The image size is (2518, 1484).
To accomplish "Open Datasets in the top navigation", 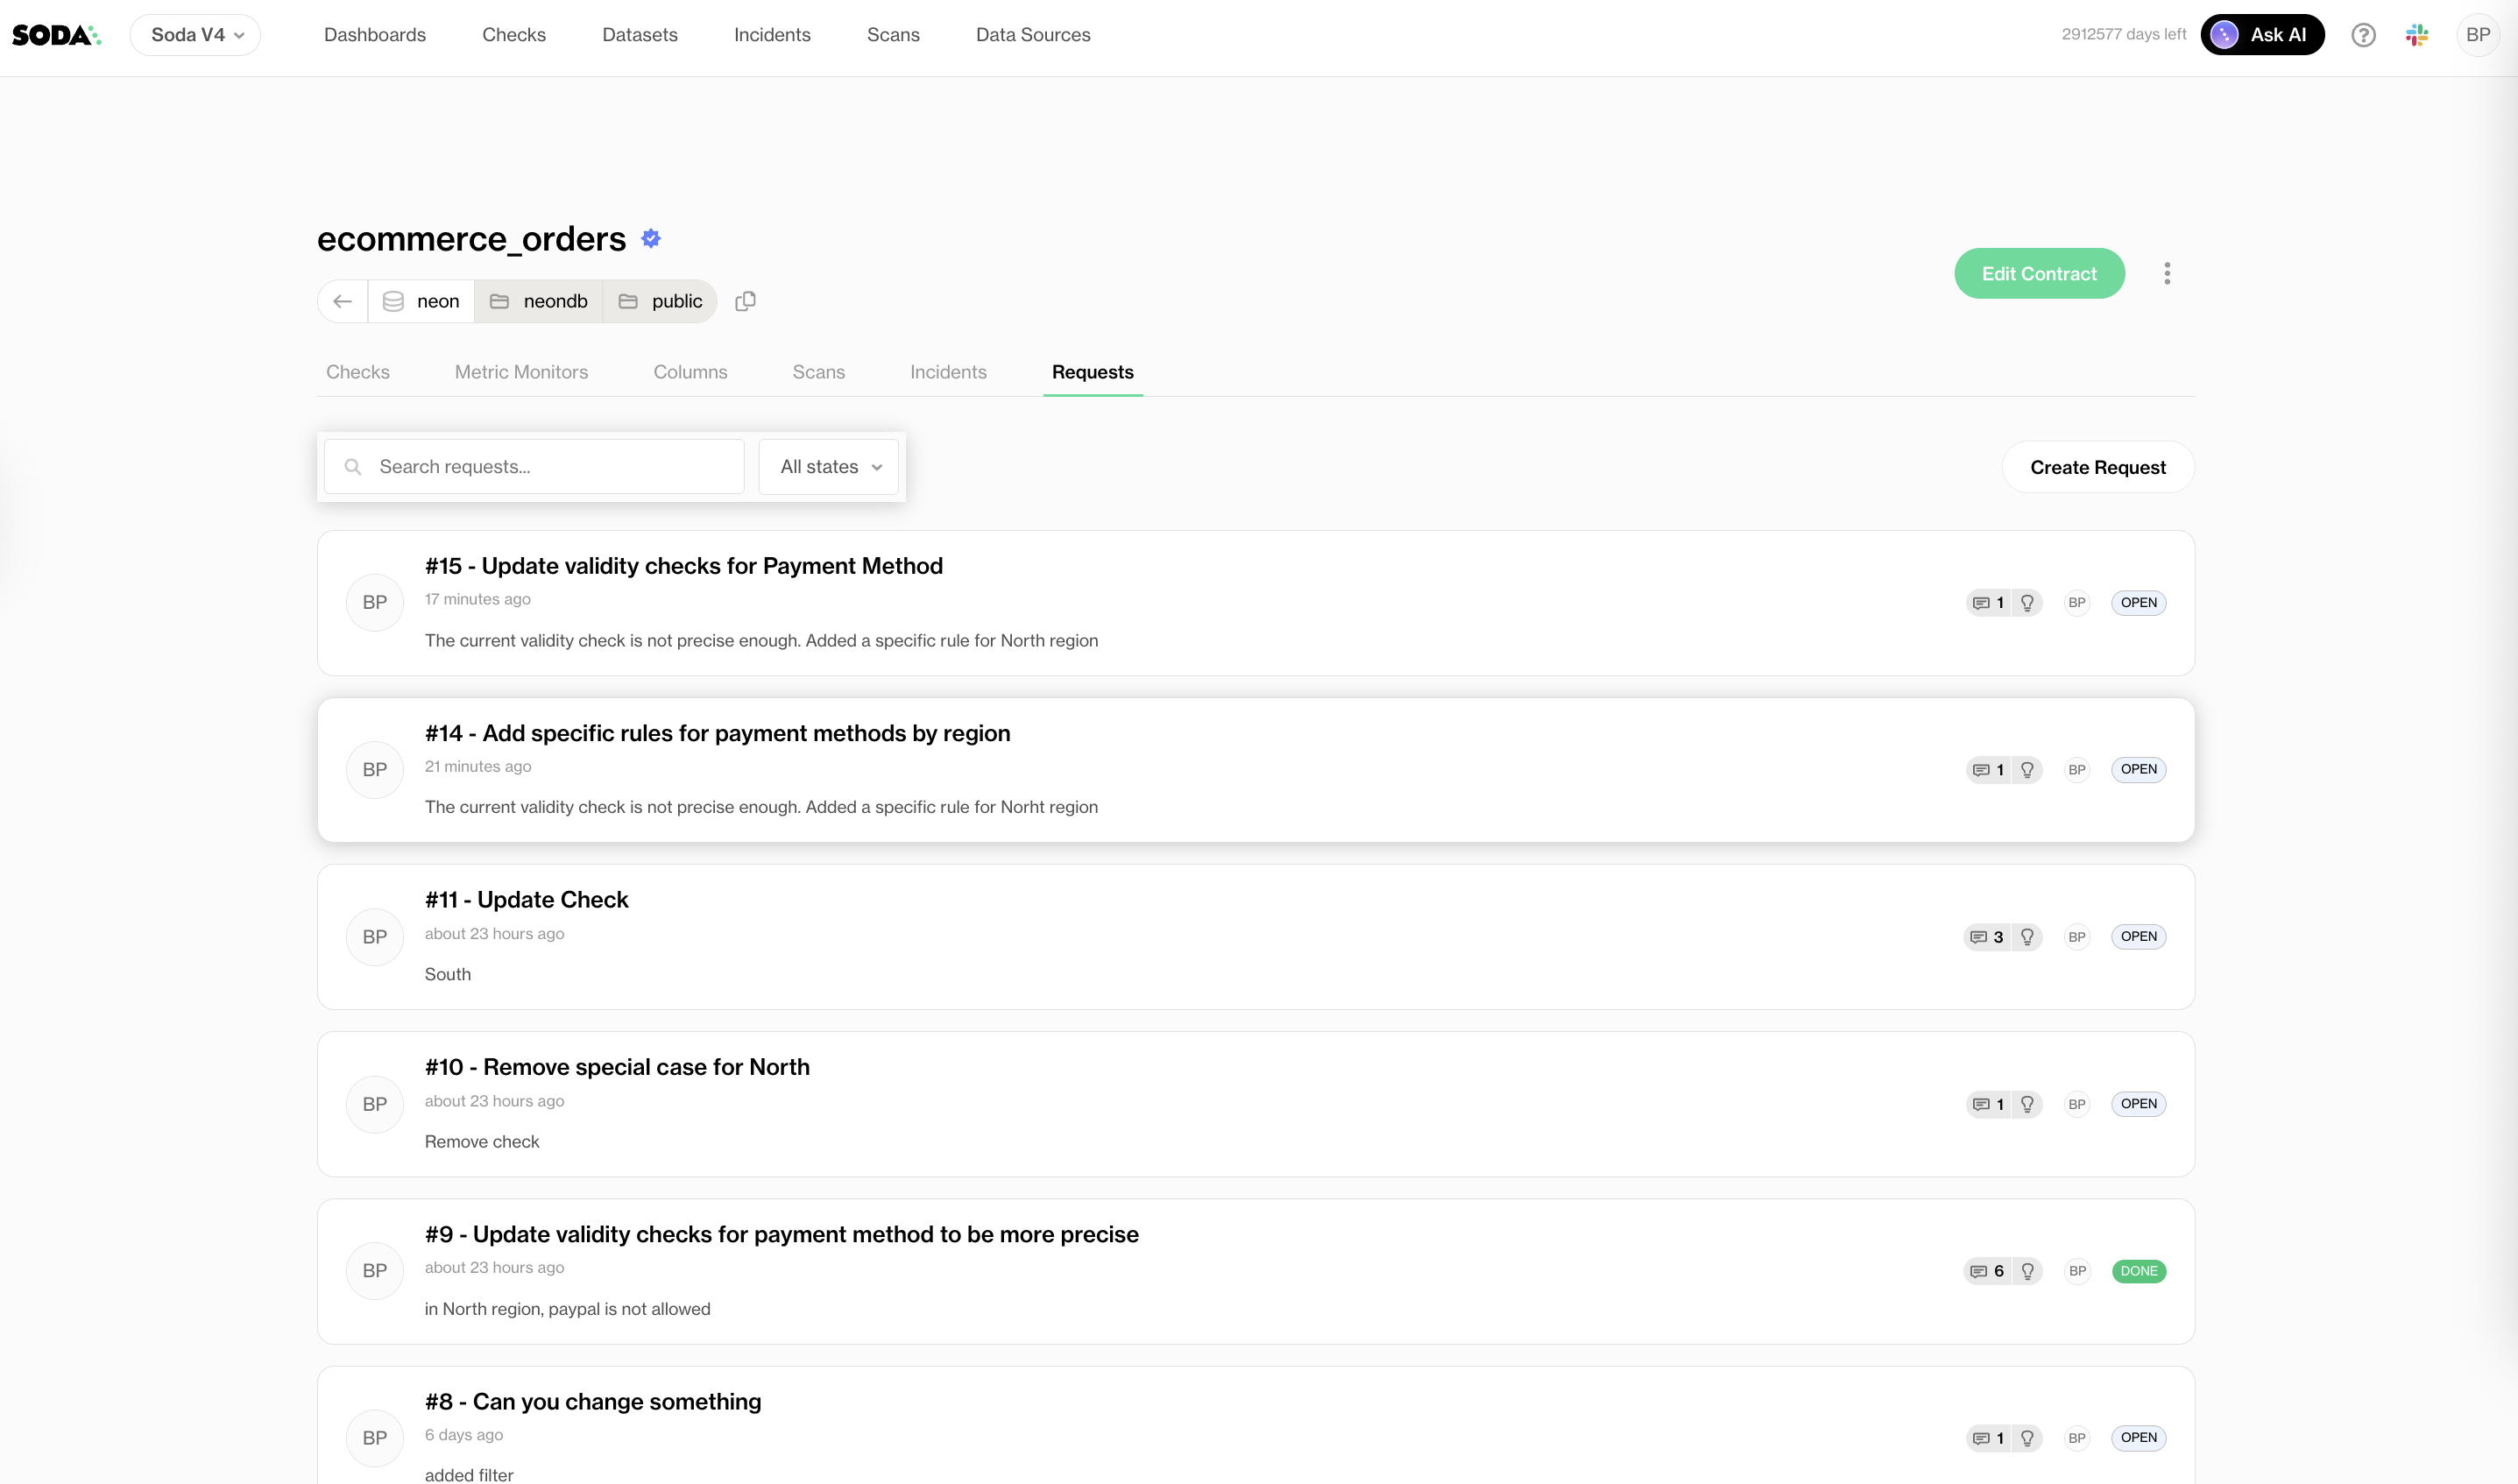I will pyautogui.click(x=639, y=35).
